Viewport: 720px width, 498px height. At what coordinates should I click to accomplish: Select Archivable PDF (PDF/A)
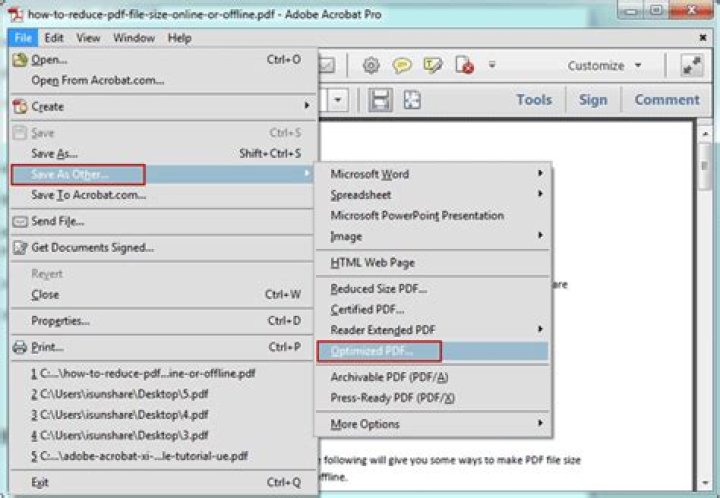(433, 377)
